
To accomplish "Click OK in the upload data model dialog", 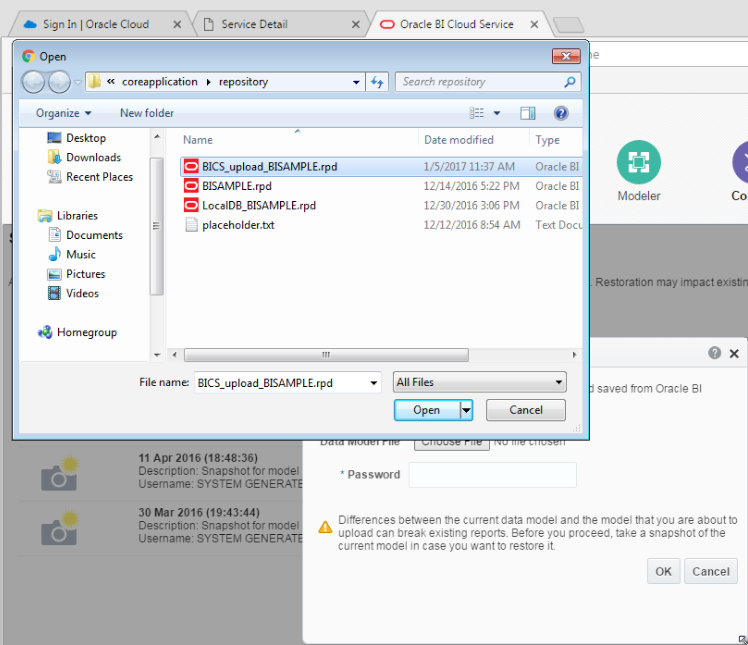I will (x=663, y=572).
